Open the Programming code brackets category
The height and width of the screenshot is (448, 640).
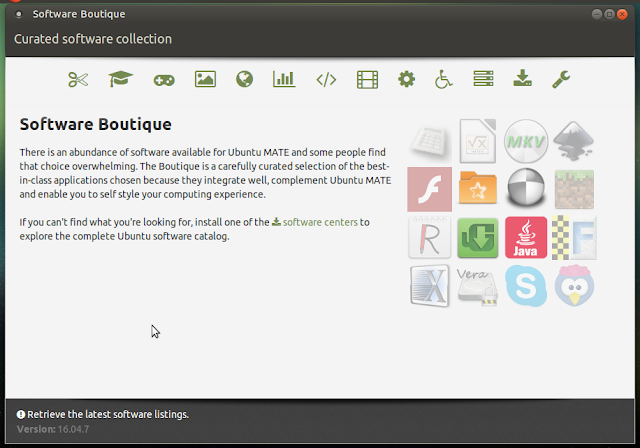[x=326, y=80]
